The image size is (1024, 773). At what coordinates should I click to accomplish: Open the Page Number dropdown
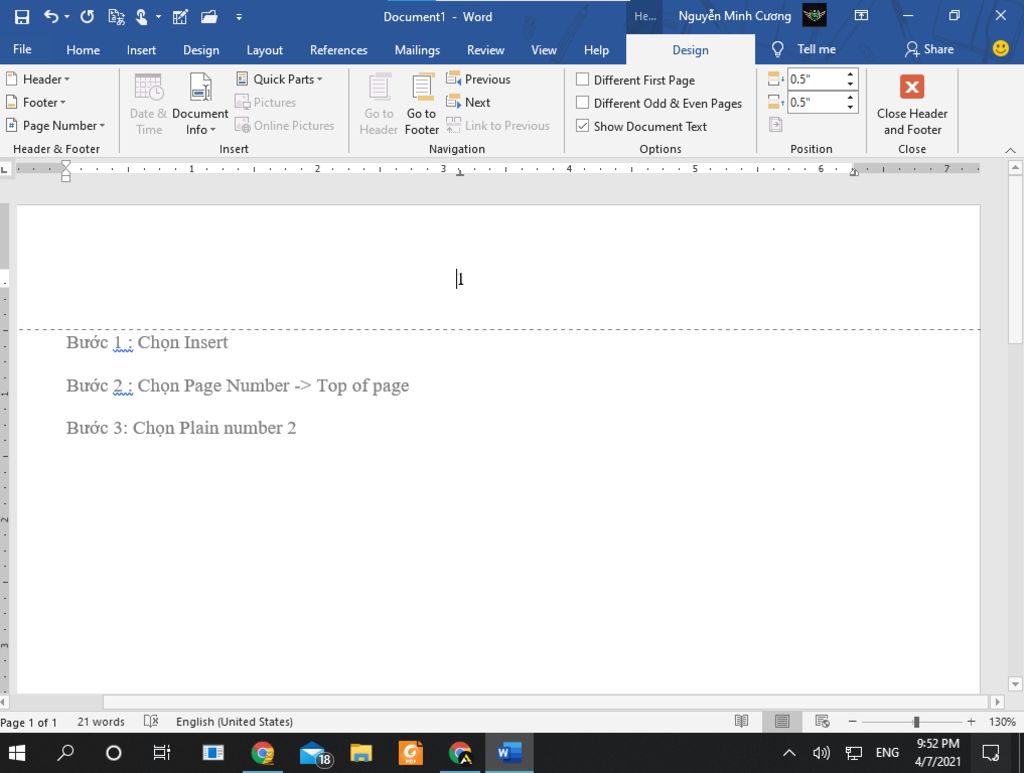coord(56,125)
